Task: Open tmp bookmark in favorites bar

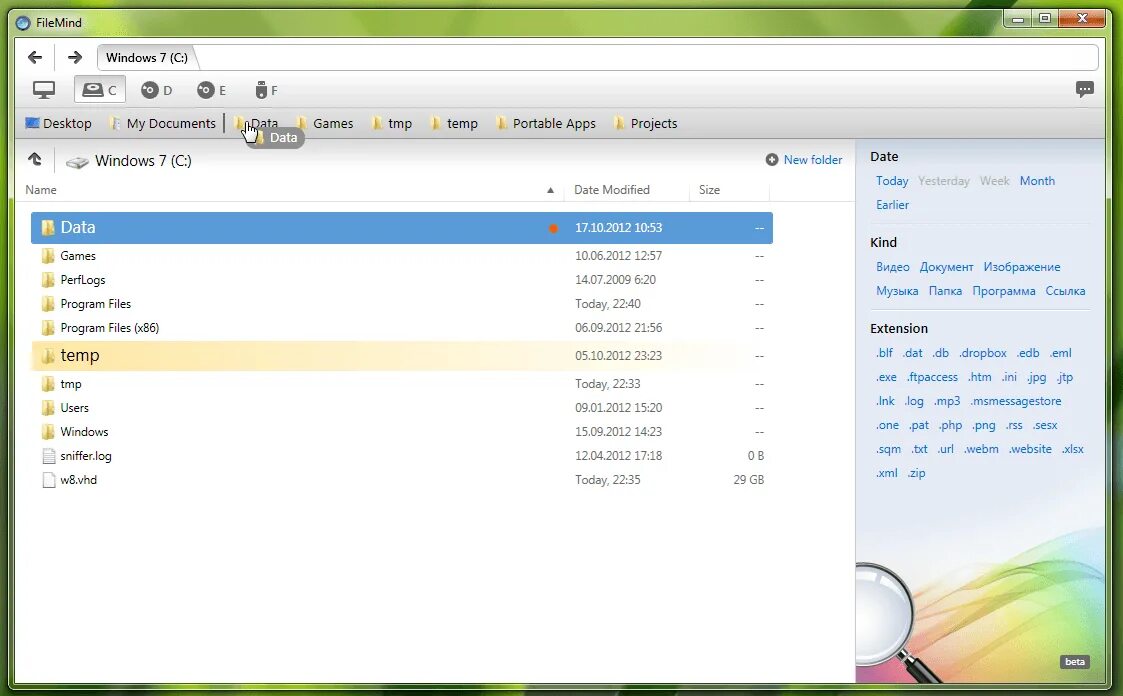Action: [392, 123]
